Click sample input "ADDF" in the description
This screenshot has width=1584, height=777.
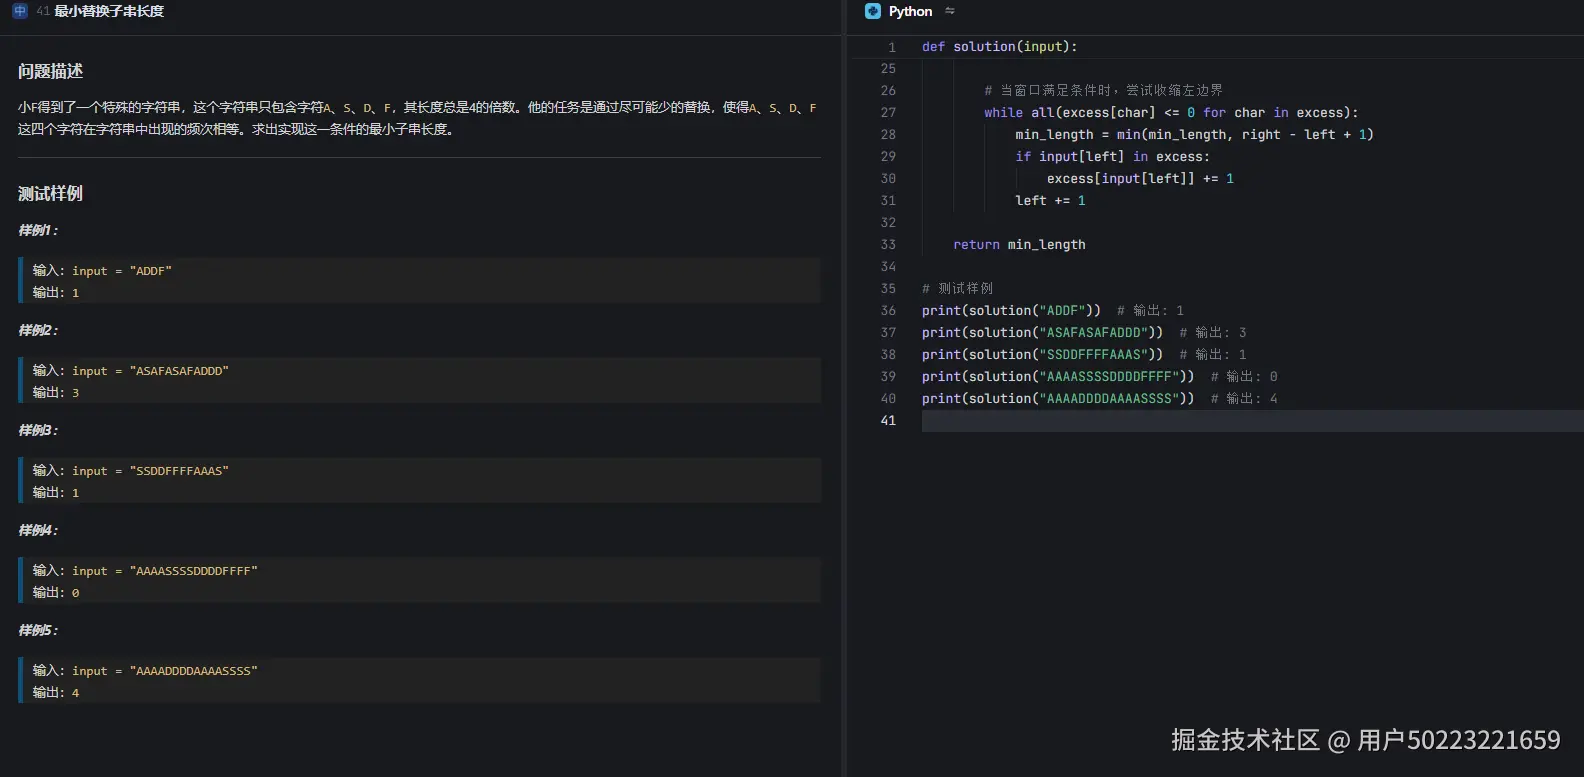click(151, 271)
